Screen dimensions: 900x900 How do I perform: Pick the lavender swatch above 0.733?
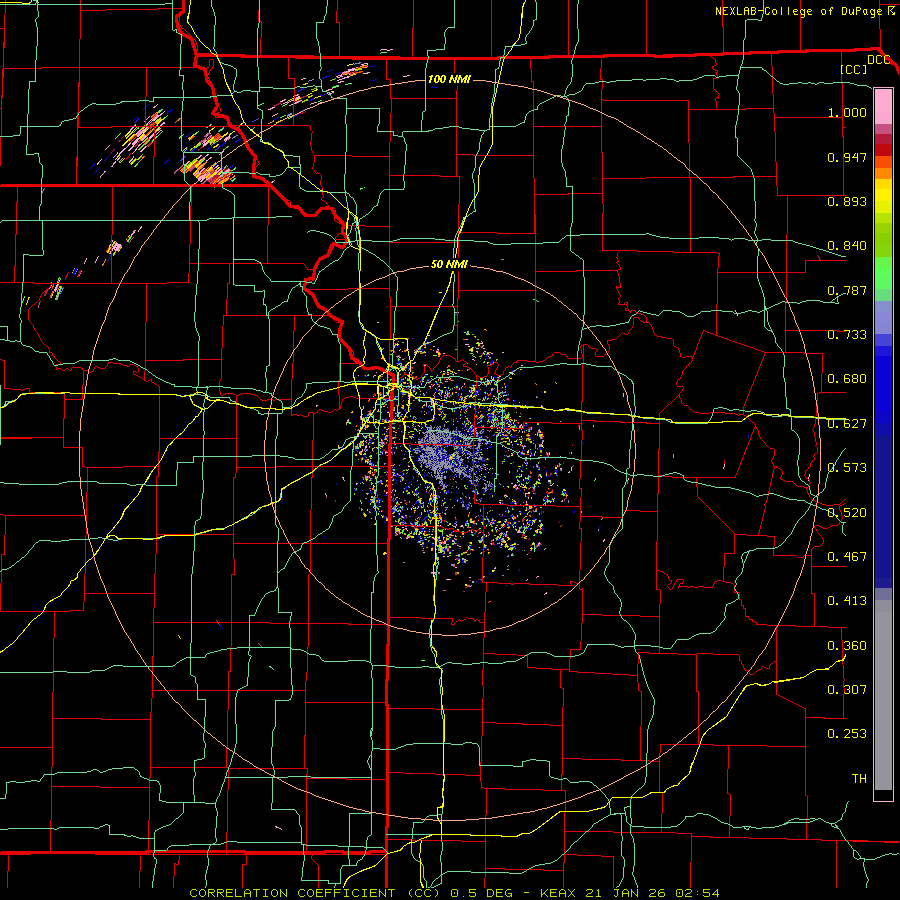point(883,317)
